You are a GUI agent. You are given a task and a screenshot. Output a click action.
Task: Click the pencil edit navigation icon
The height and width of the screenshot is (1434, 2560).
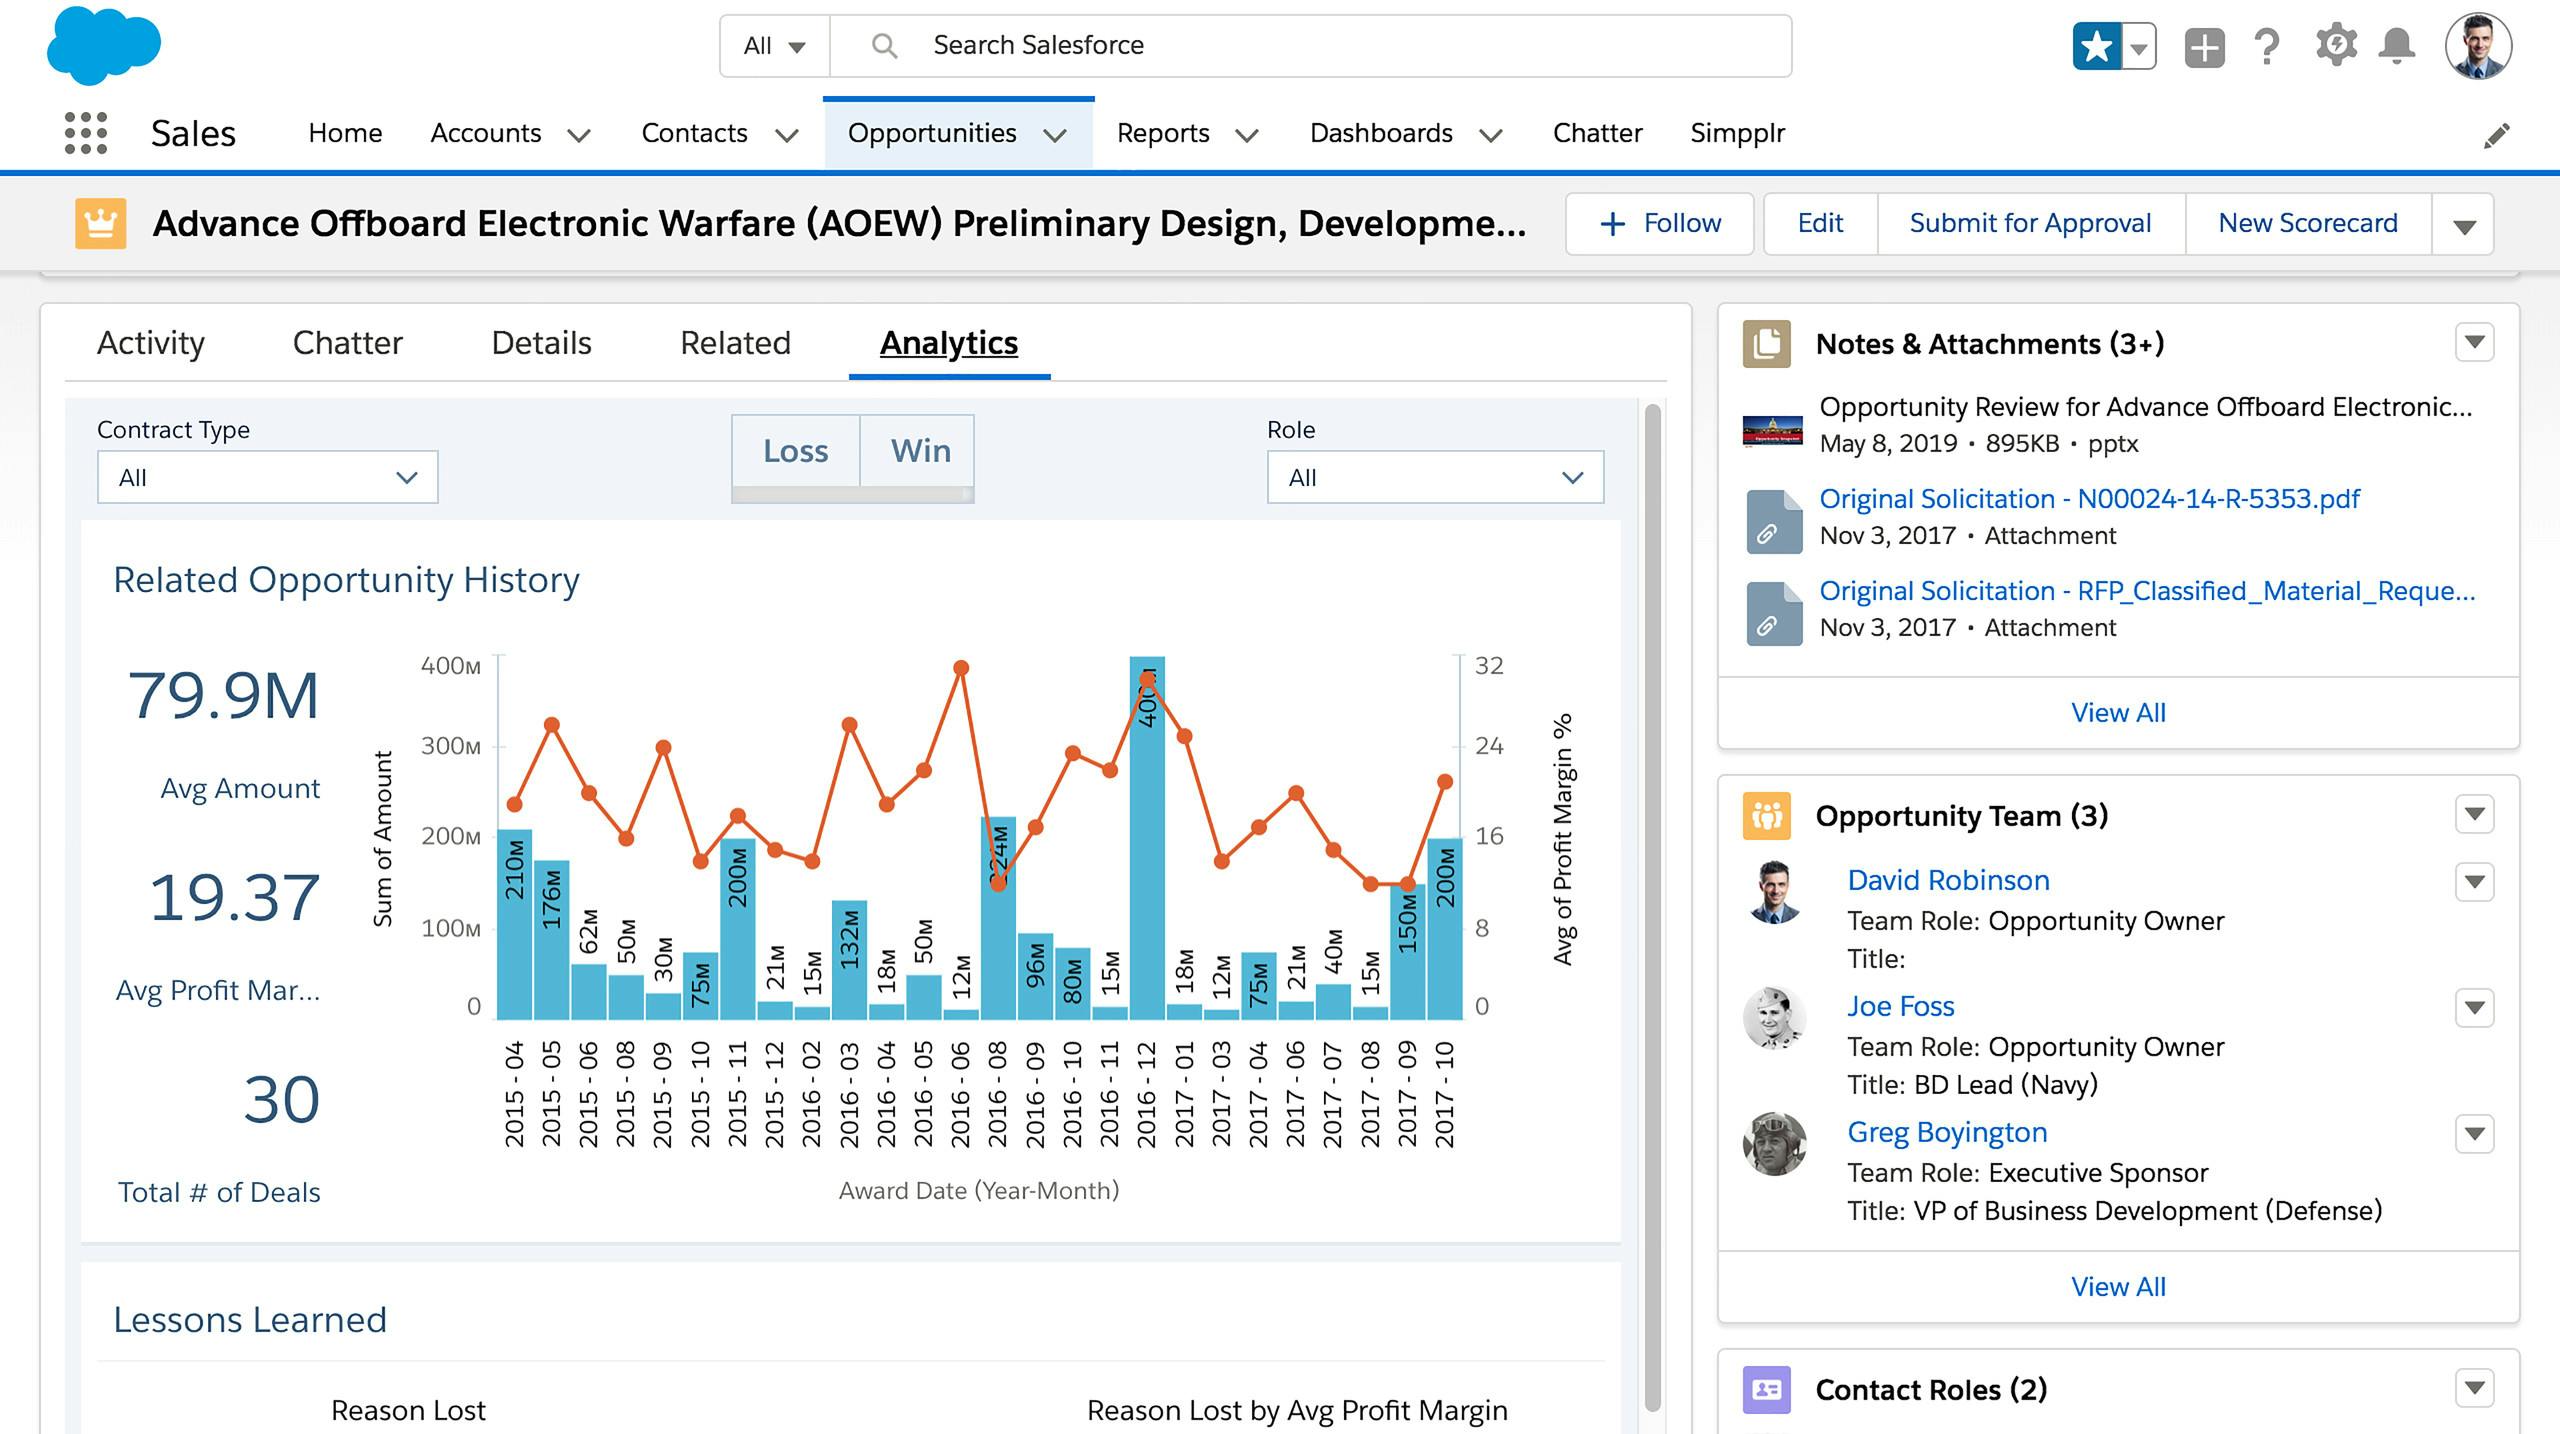[x=2497, y=135]
